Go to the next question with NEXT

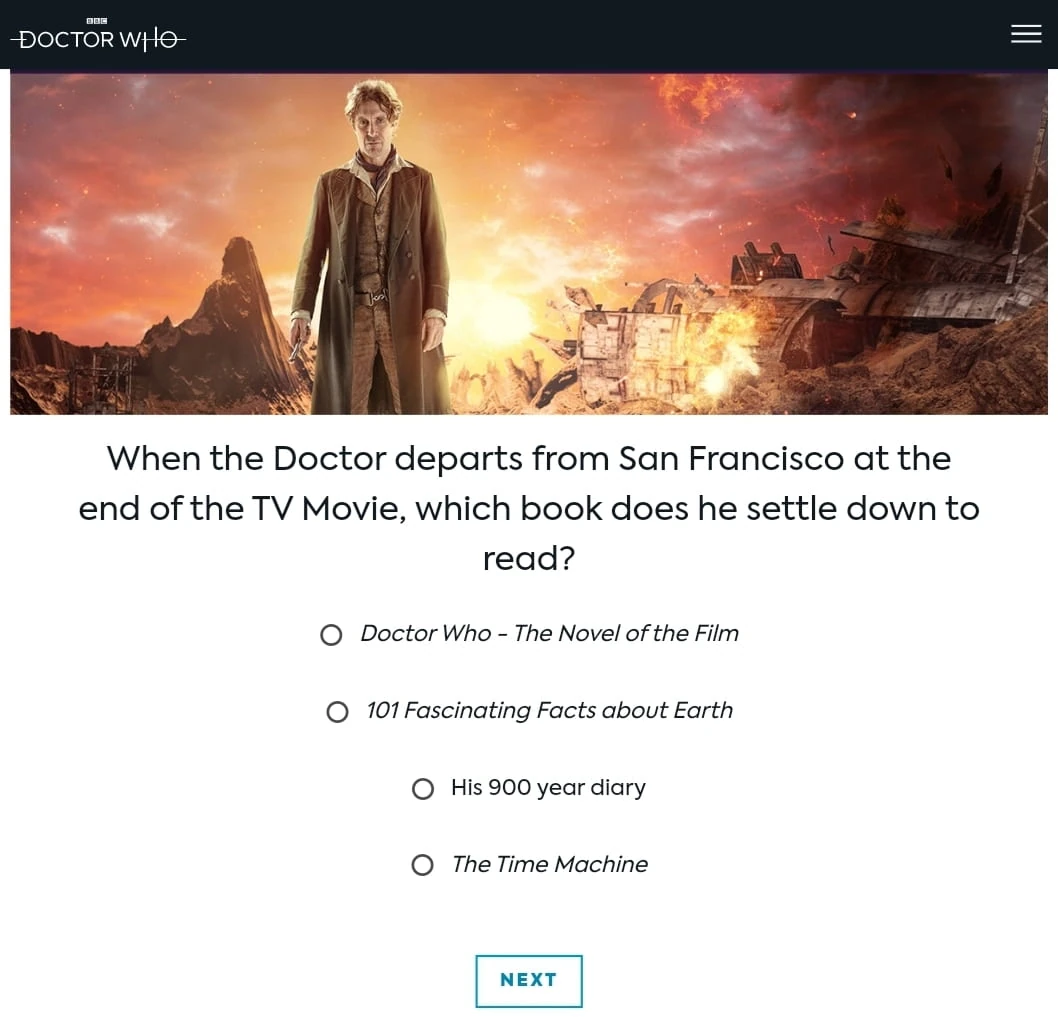(529, 980)
